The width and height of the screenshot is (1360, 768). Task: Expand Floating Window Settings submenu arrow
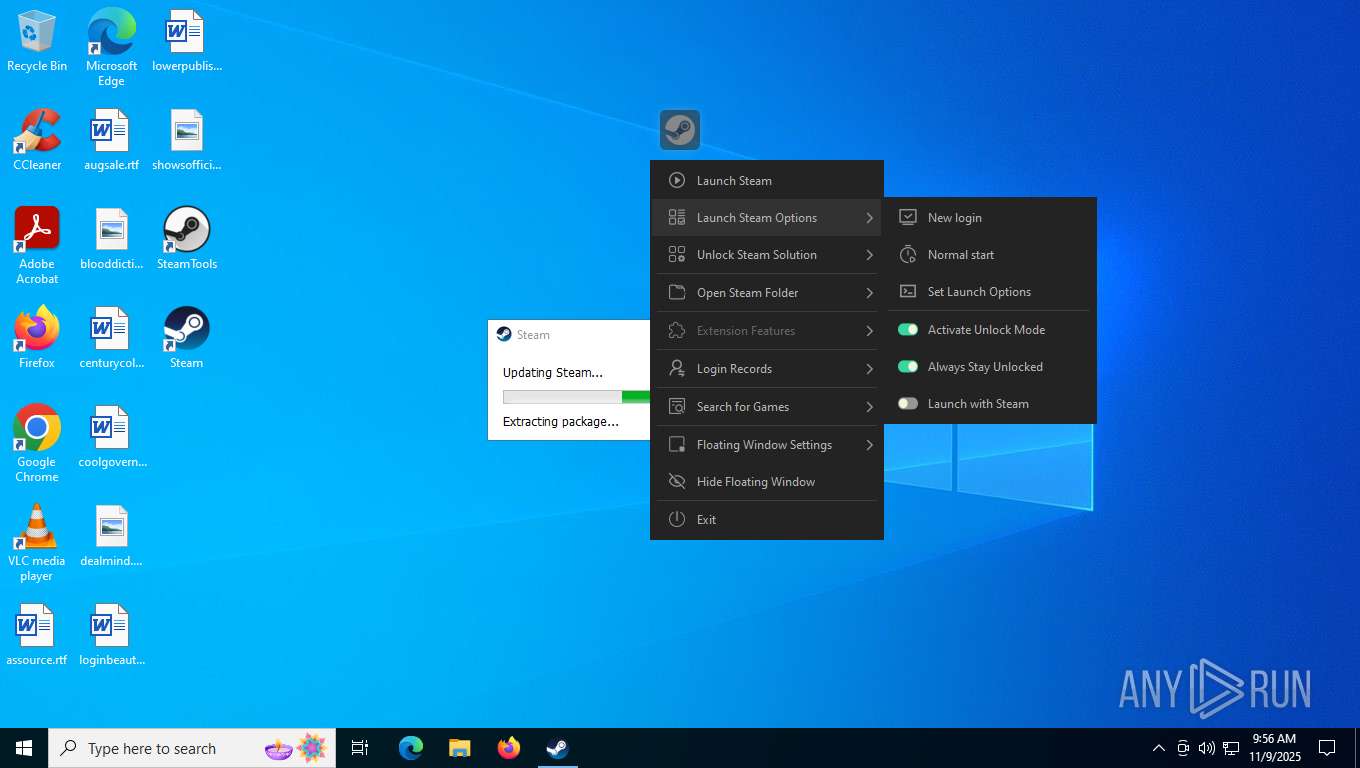click(x=869, y=445)
